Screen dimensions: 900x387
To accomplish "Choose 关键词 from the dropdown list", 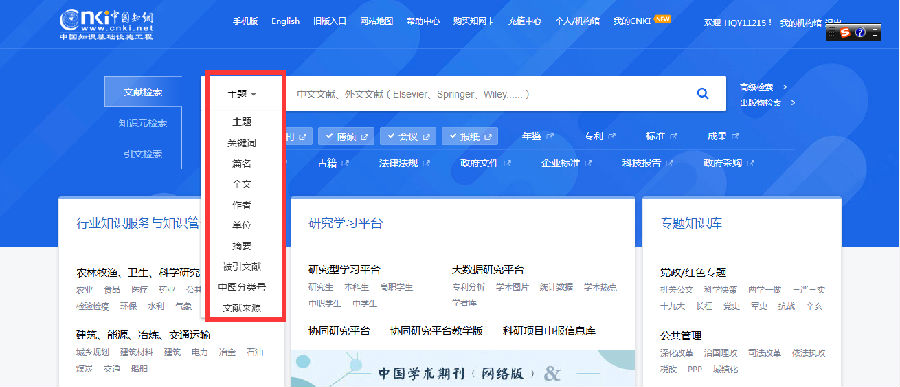I will point(242,143).
